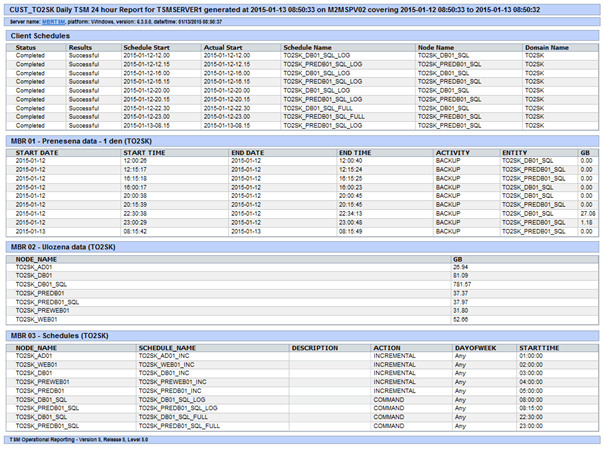Click the 781.57 GB value cell
The height and width of the screenshot is (451, 605).
point(461,284)
